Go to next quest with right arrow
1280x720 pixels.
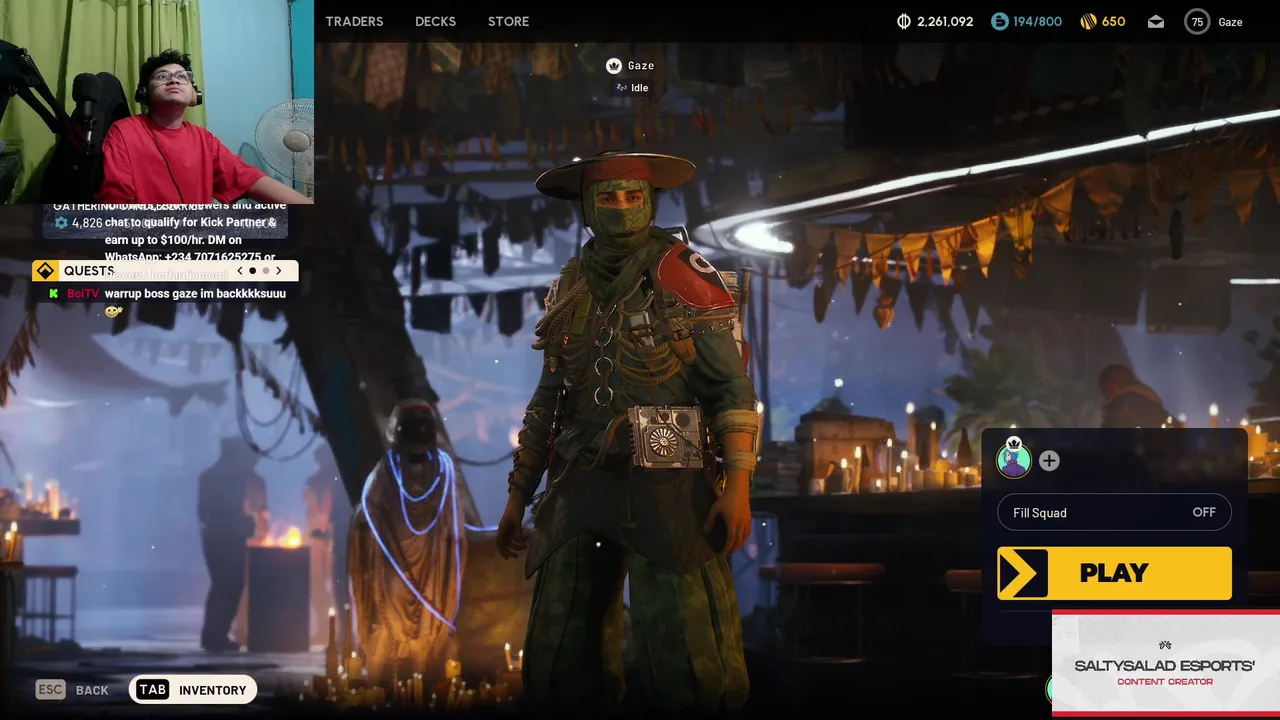coord(279,271)
